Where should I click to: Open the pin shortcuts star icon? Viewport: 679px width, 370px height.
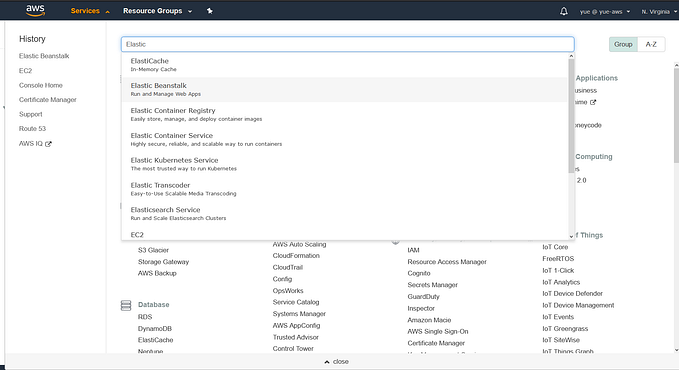210,11
